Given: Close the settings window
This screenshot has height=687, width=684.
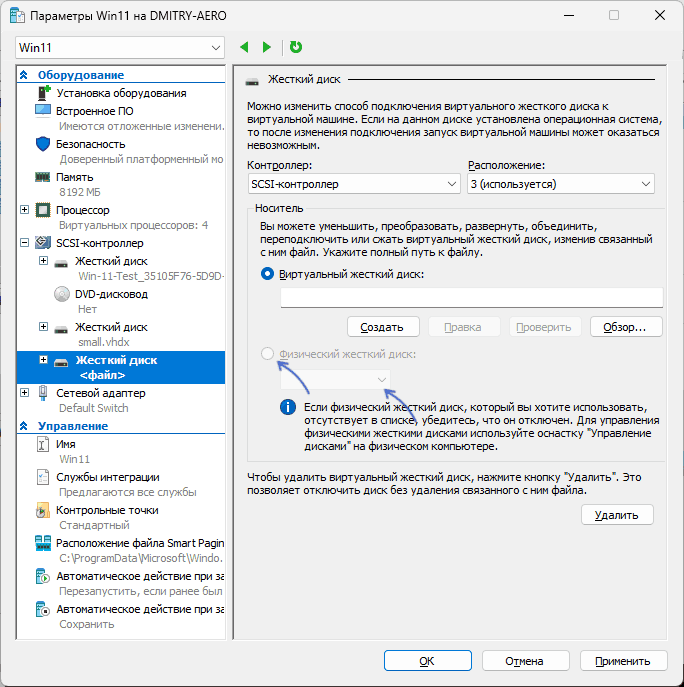Looking at the screenshot, I should tap(660, 15).
